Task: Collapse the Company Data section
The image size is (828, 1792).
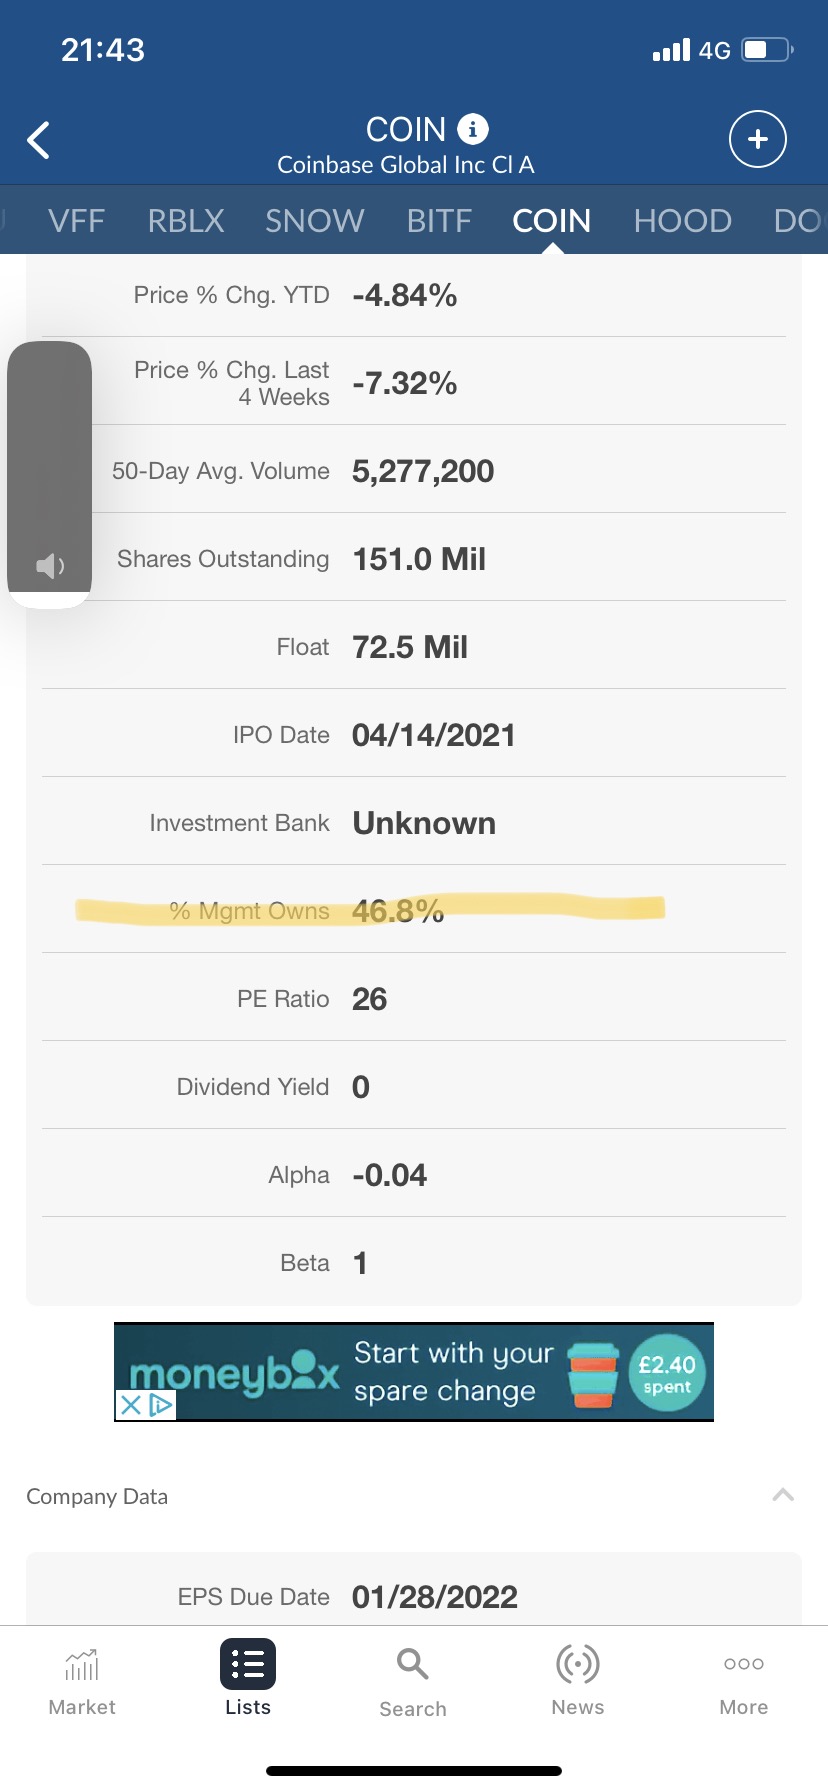Action: 783,1495
